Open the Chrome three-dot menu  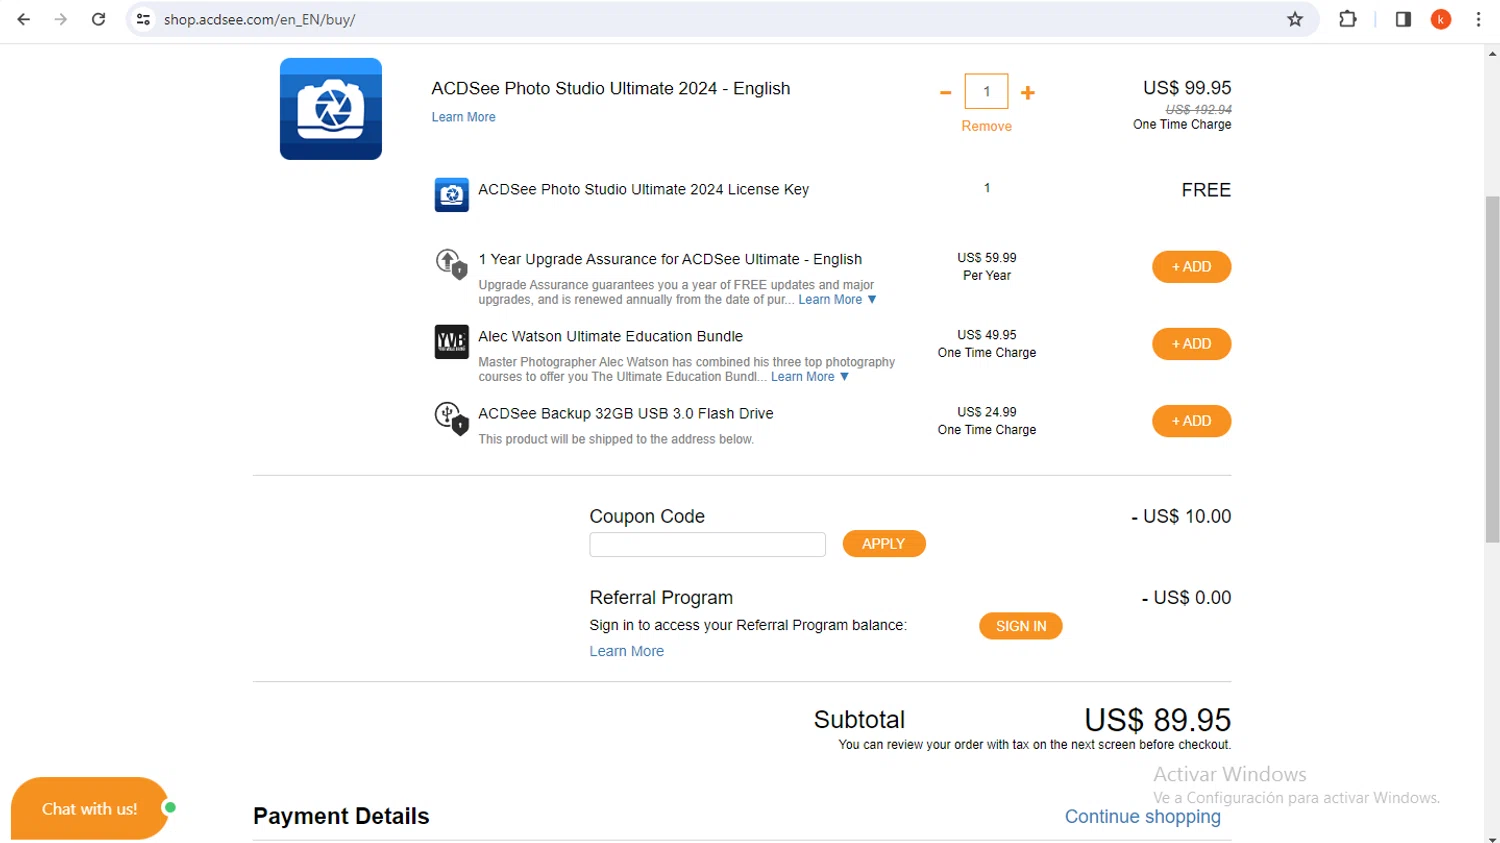point(1478,19)
